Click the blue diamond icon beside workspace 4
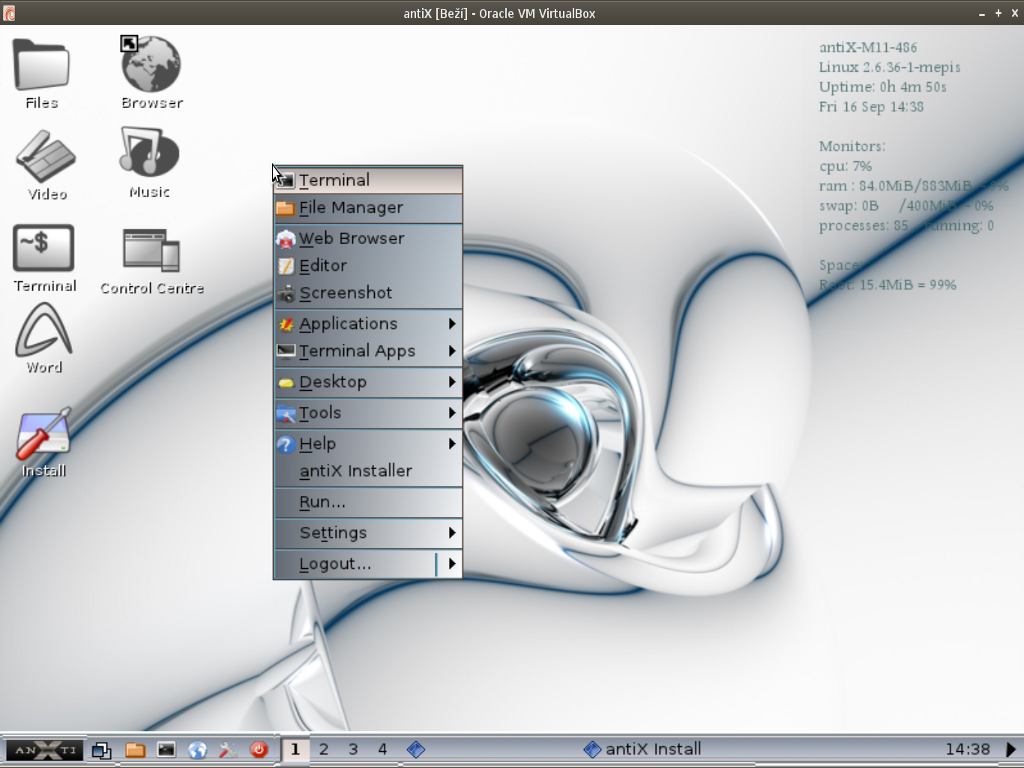 click(416, 750)
